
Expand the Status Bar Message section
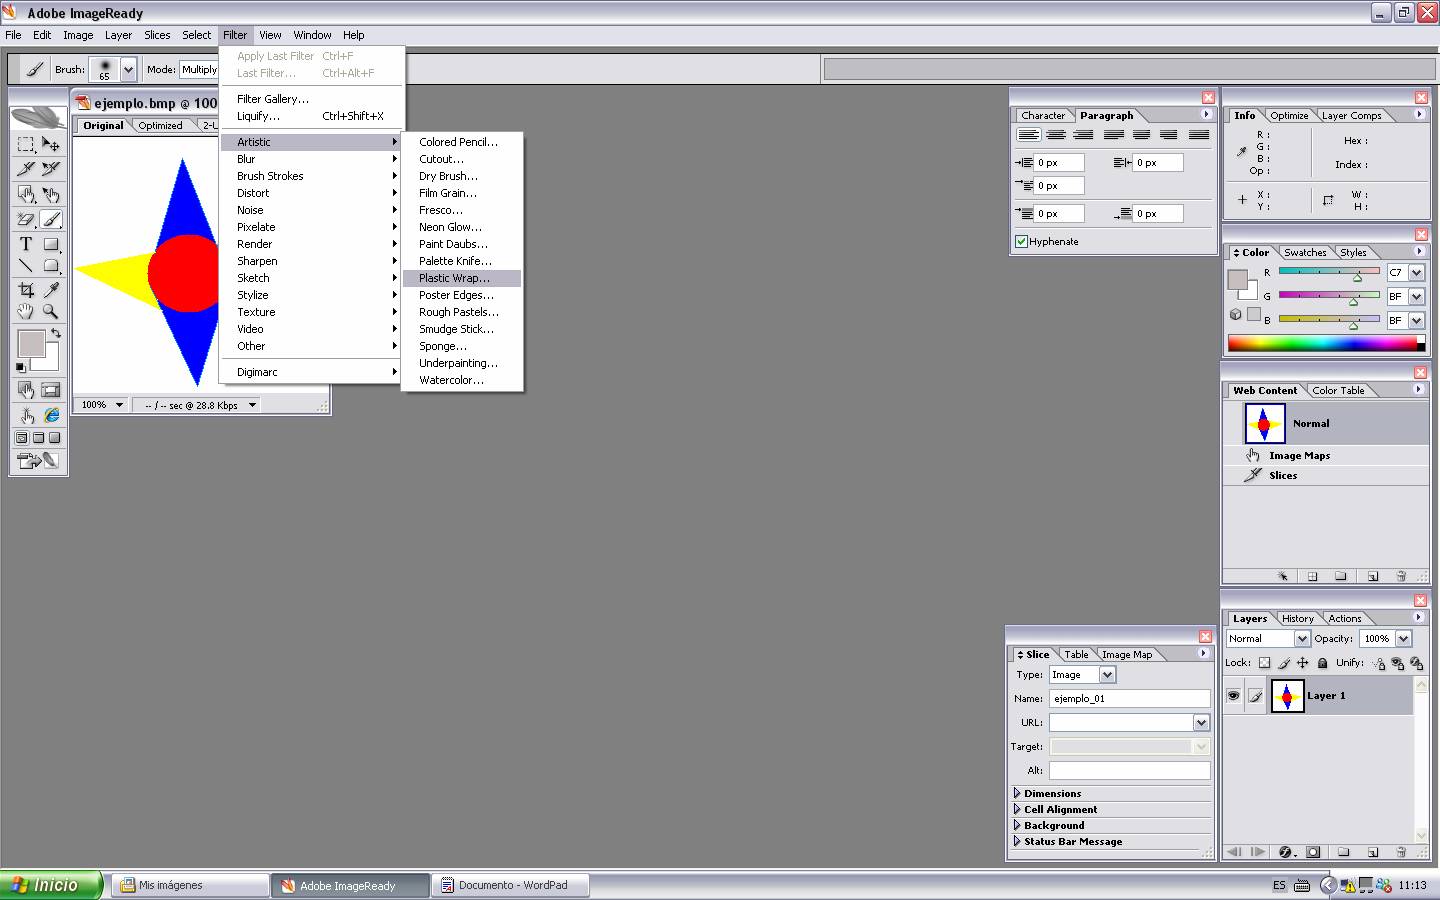coord(1018,841)
